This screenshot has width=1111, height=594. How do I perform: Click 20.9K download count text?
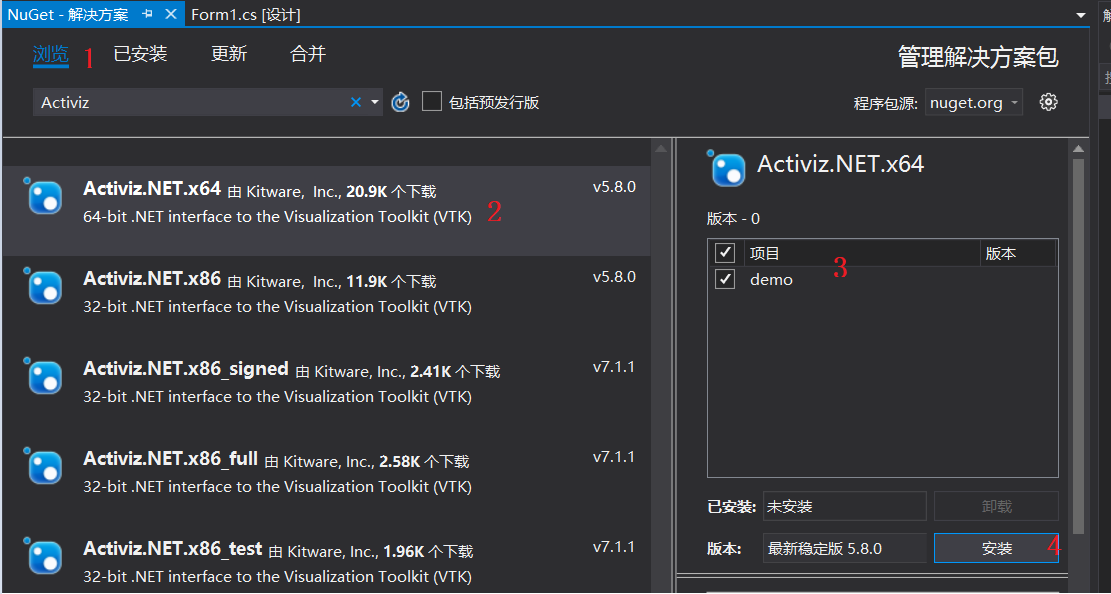point(367,191)
